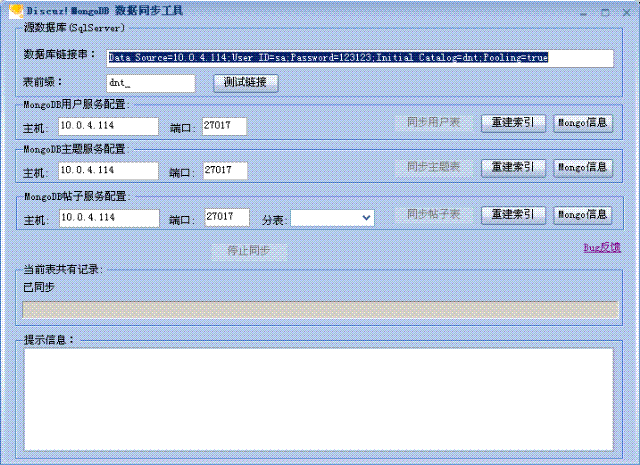Click the port field in user service config
The width and height of the screenshot is (640, 465).
(224, 126)
